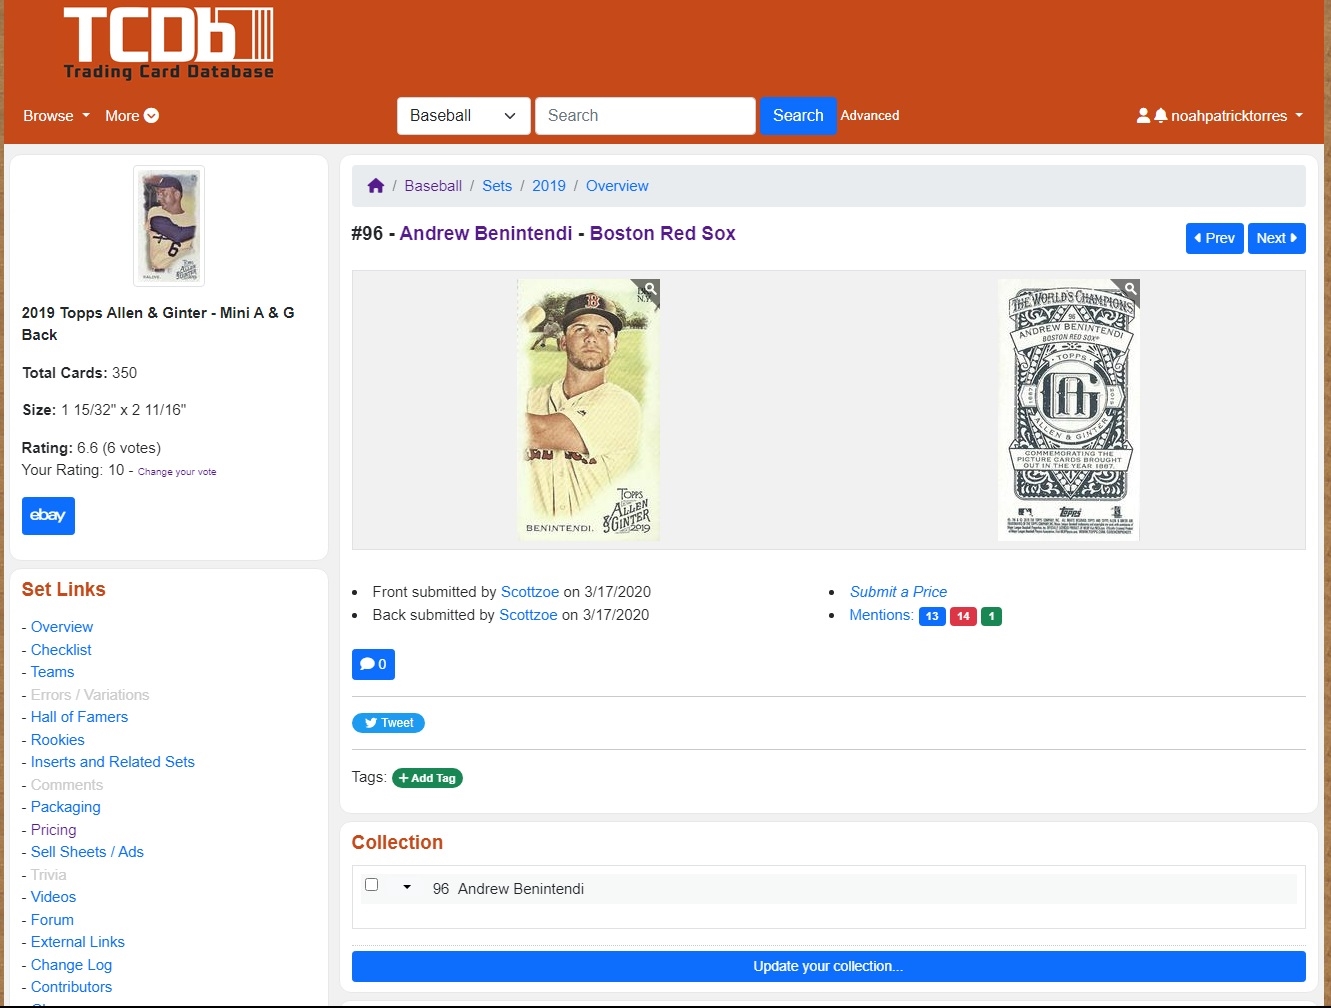1331x1008 pixels.
Task: Open Sell Sheets / Ads link
Action: (x=87, y=852)
